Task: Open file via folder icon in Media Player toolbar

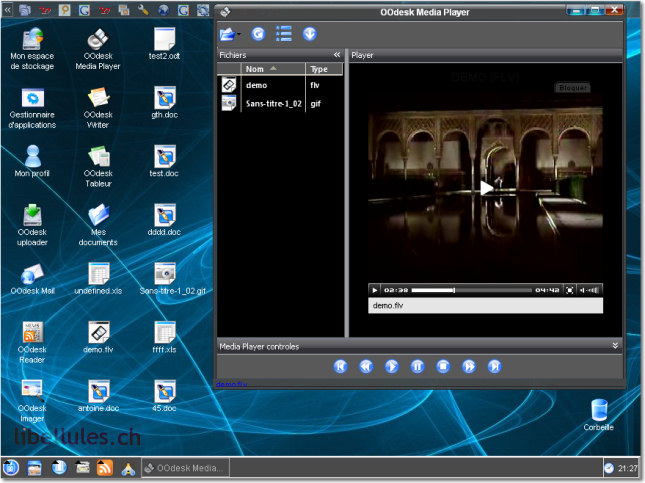Action: click(x=227, y=34)
